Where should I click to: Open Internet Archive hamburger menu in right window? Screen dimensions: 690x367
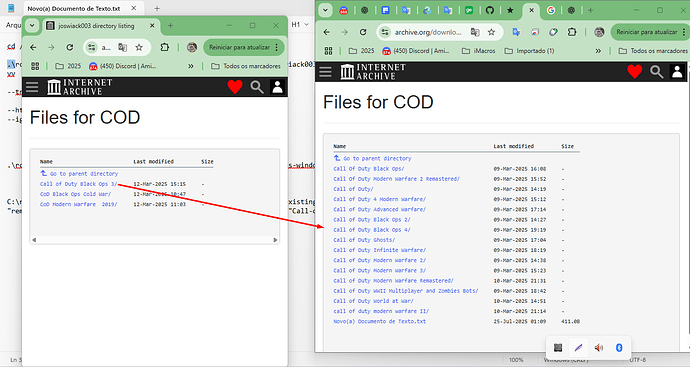[x=325, y=72]
